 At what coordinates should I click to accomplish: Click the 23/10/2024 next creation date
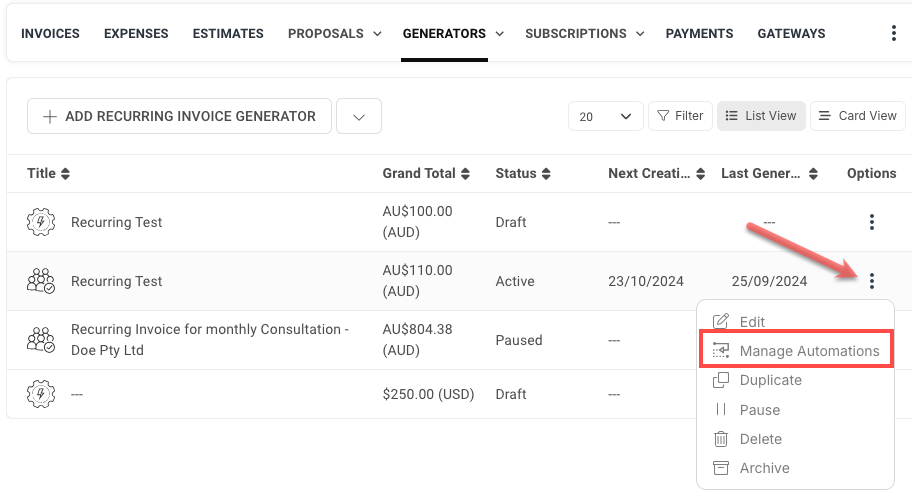pos(646,281)
